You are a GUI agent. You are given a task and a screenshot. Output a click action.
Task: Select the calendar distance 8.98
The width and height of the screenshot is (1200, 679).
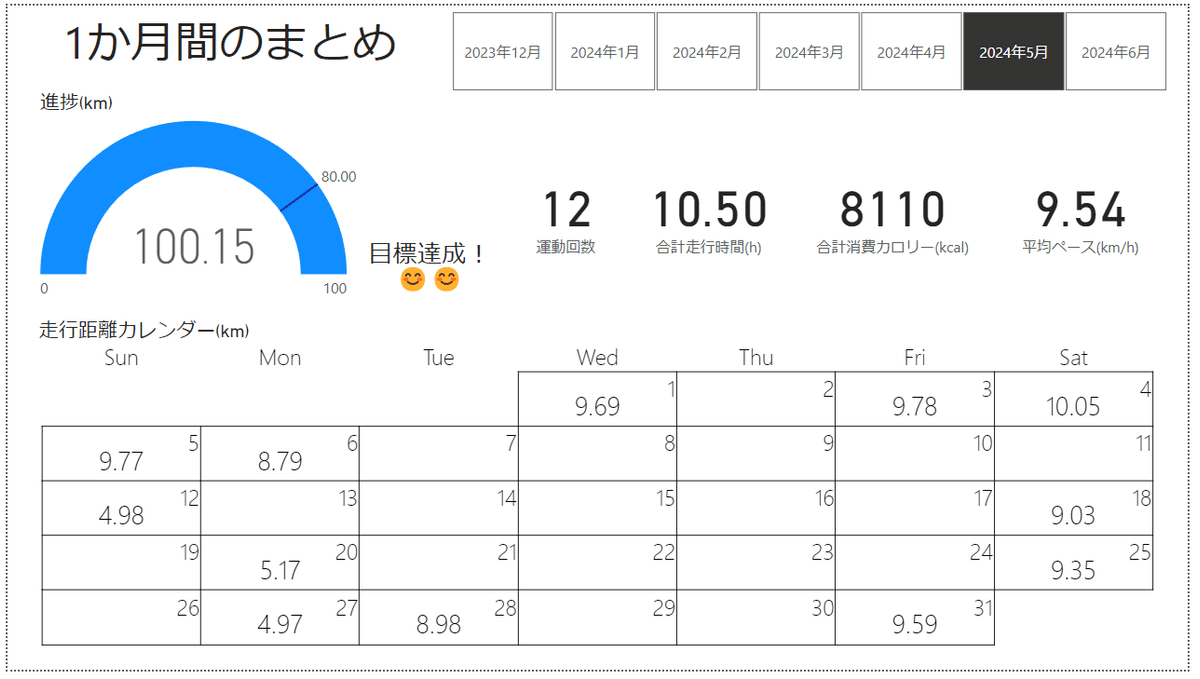click(x=439, y=626)
